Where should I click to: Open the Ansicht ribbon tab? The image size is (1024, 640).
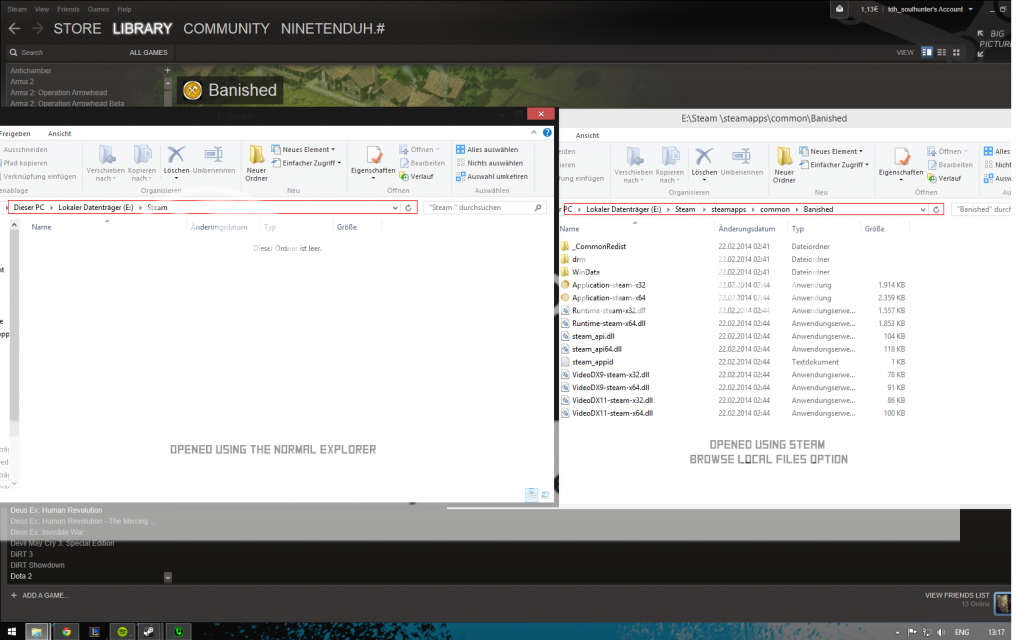point(60,133)
